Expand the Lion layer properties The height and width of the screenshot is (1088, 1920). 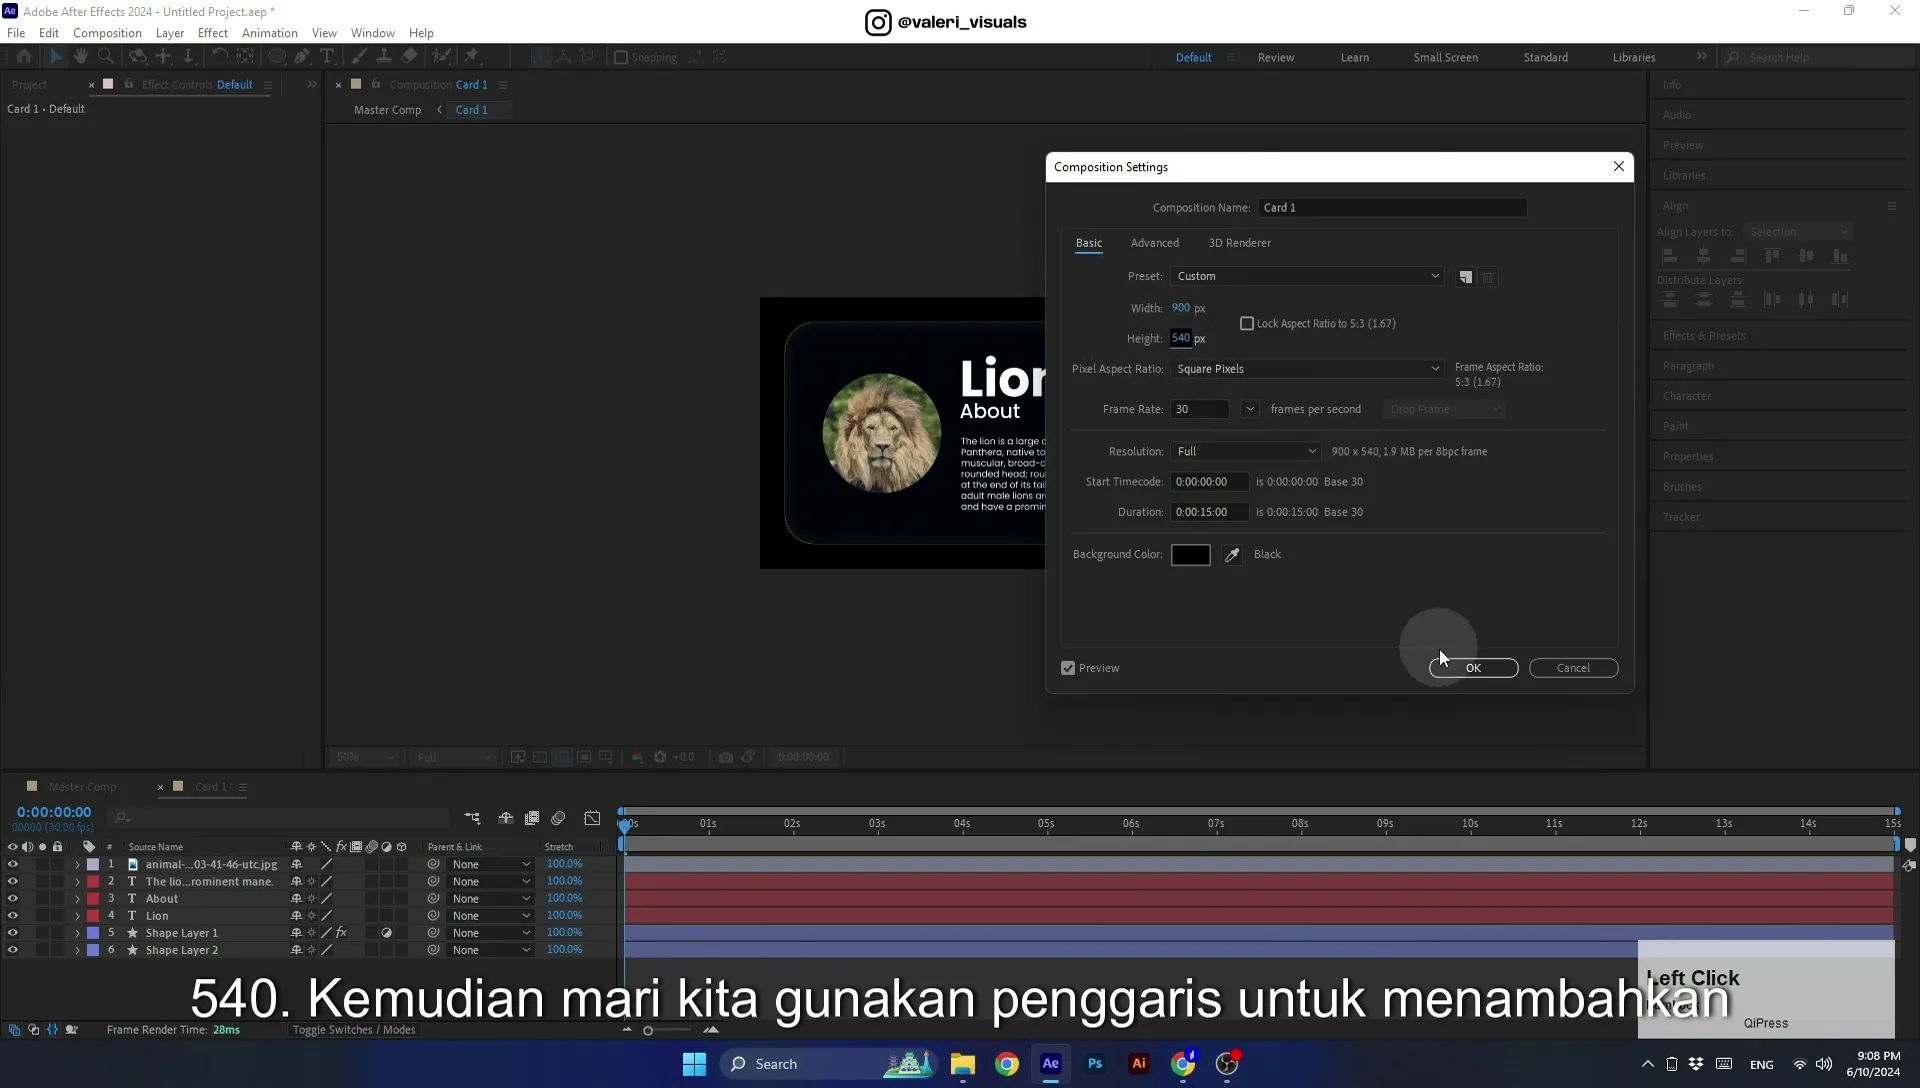pyautogui.click(x=77, y=916)
